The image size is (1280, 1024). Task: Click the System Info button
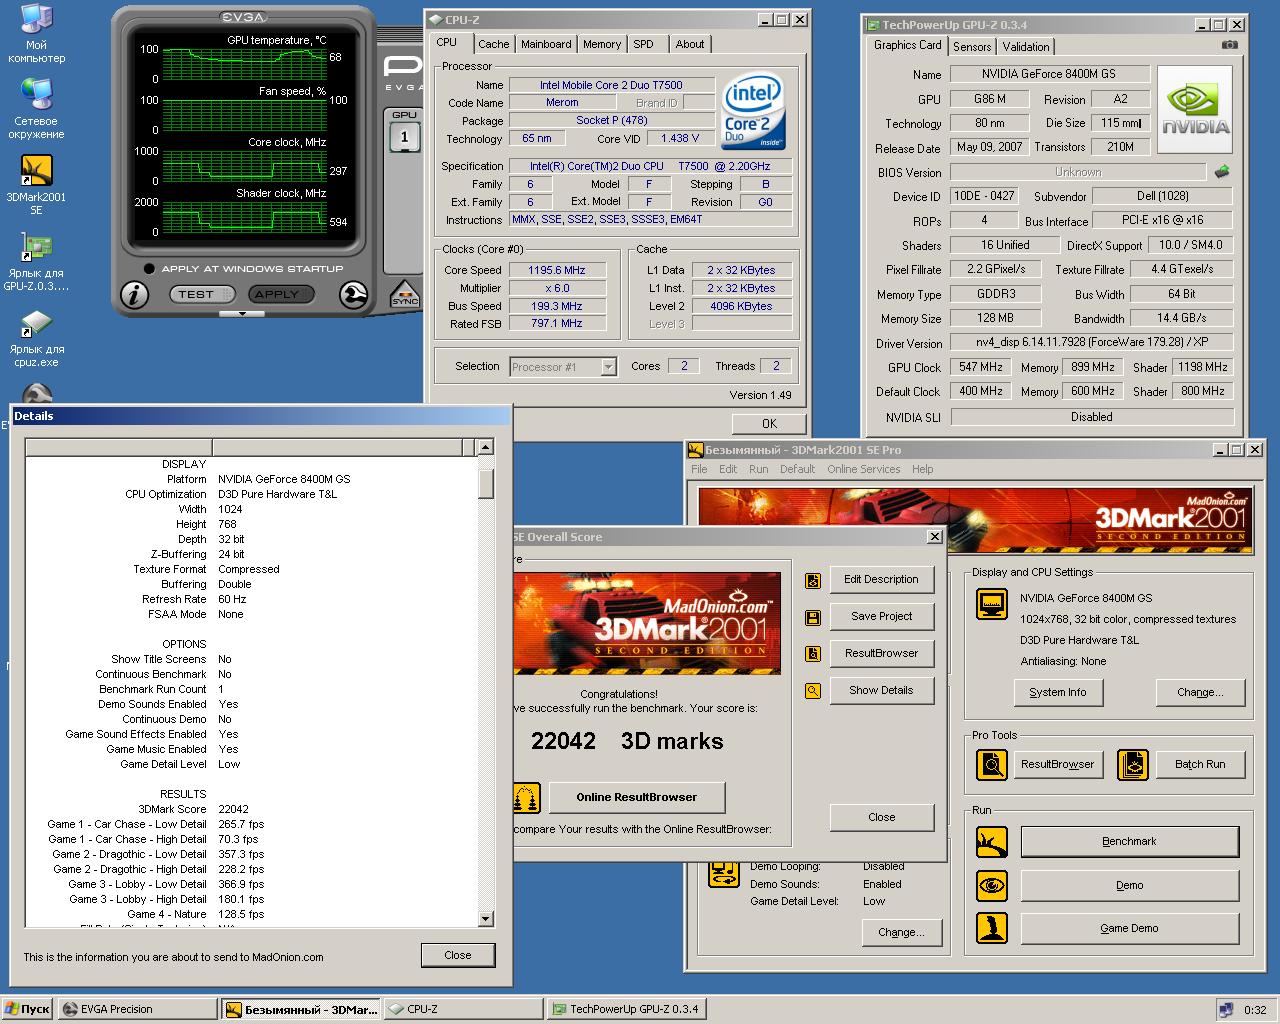(x=1057, y=692)
